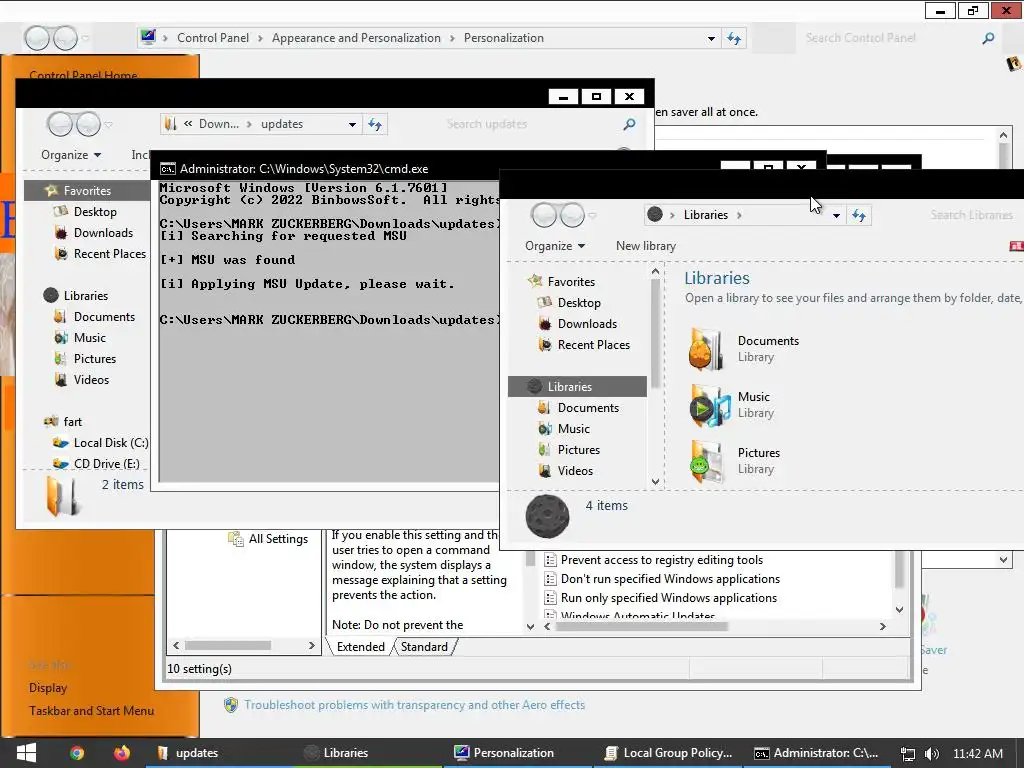Open Troubleshoot transparency and Aero effects link
This screenshot has width=1024, height=768.
click(414, 705)
